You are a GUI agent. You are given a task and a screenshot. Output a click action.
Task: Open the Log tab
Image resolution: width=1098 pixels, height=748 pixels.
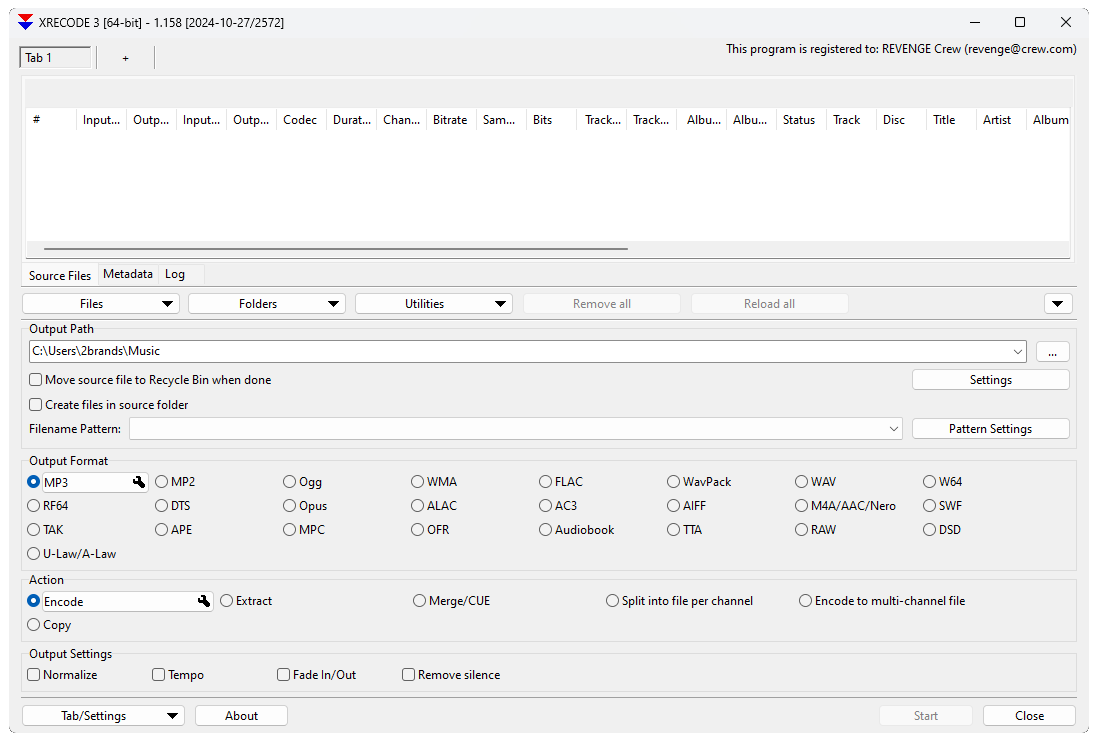[x=175, y=274]
